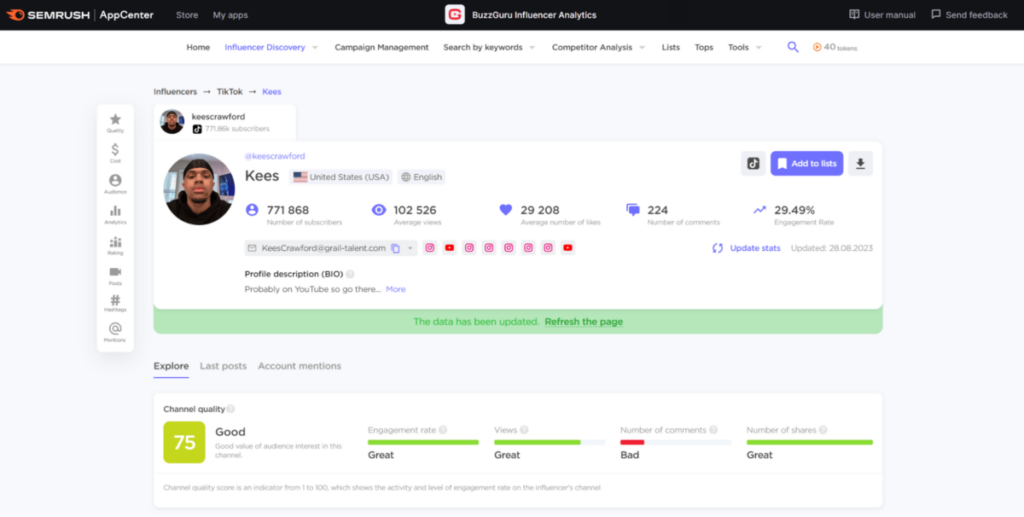Click the info icon next to Number of comments

coord(713,430)
